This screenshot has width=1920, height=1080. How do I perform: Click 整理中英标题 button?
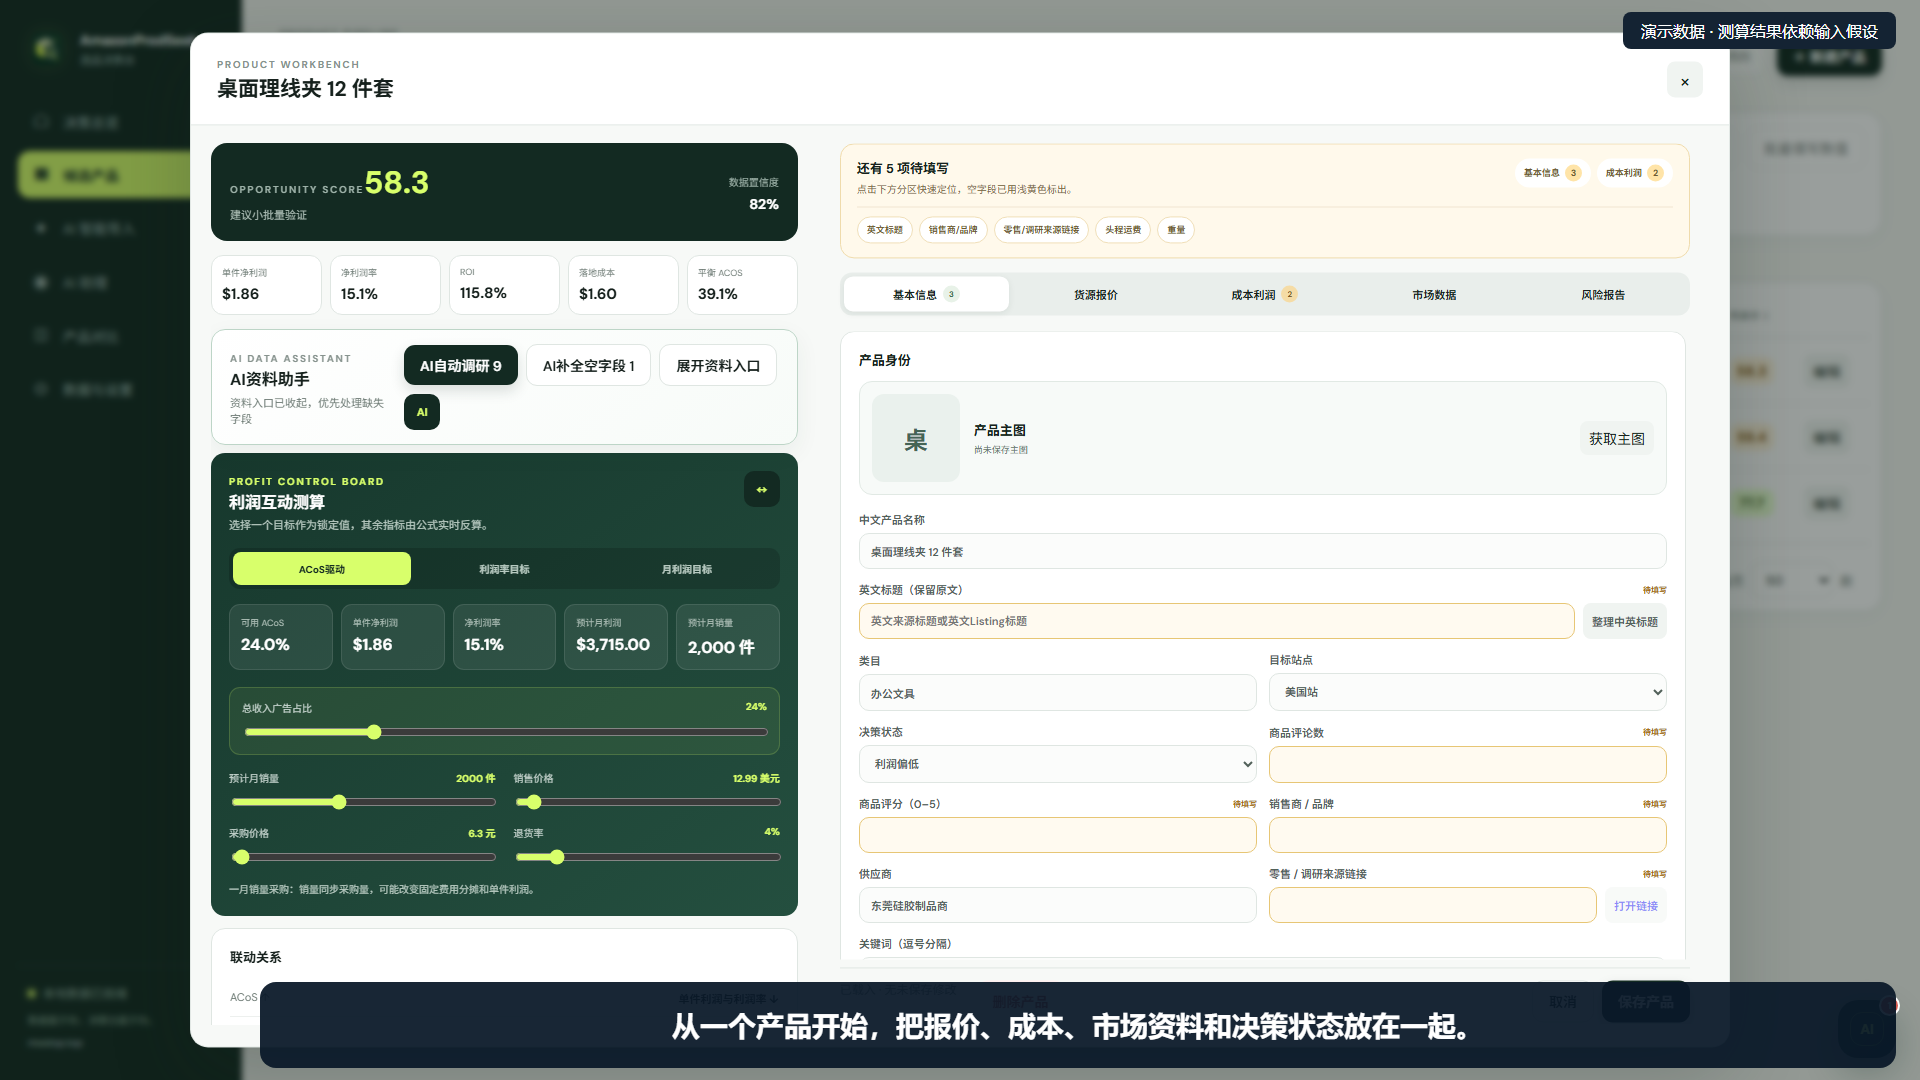click(1624, 621)
